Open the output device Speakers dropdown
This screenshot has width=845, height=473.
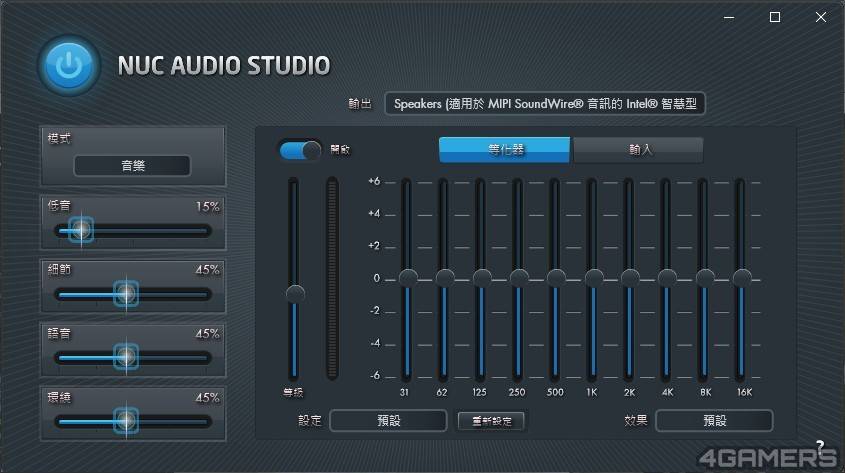click(544, 103)
